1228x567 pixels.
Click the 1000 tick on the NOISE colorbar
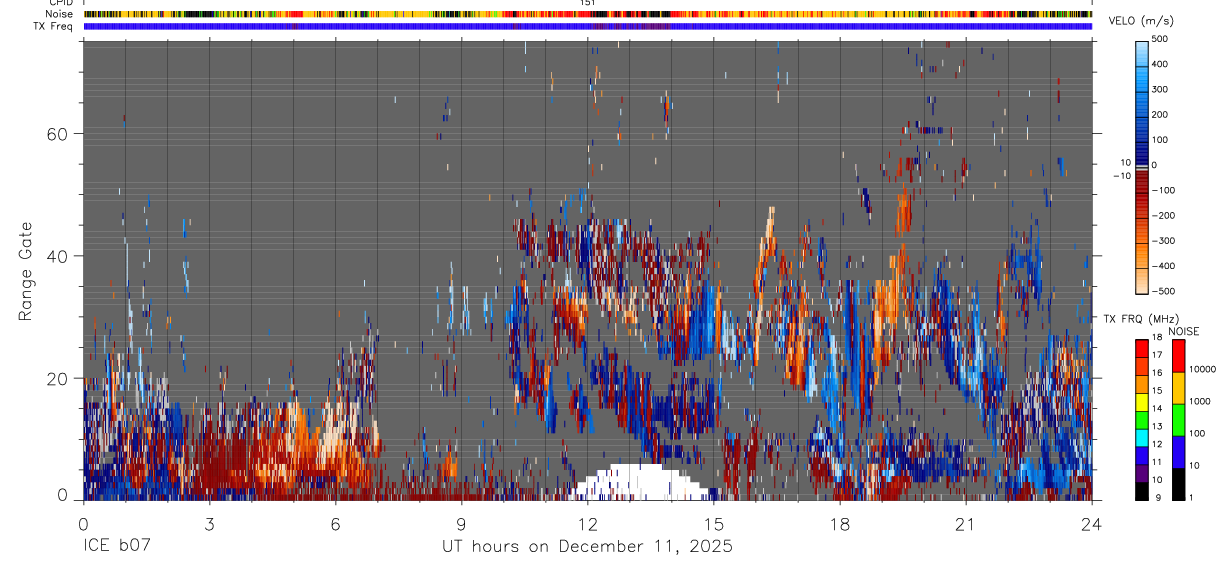click(x=1198, y=401)
